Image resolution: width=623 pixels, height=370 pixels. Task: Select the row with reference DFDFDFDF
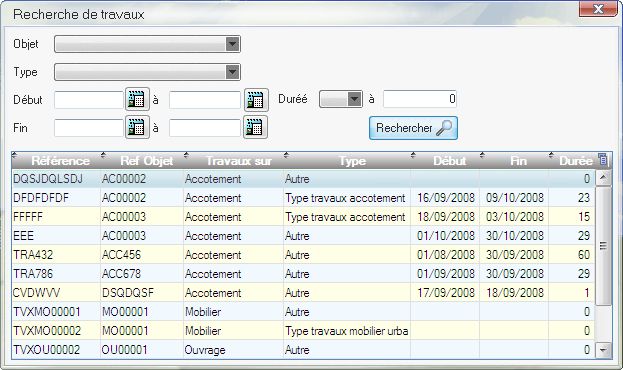[x=303, y=198]
